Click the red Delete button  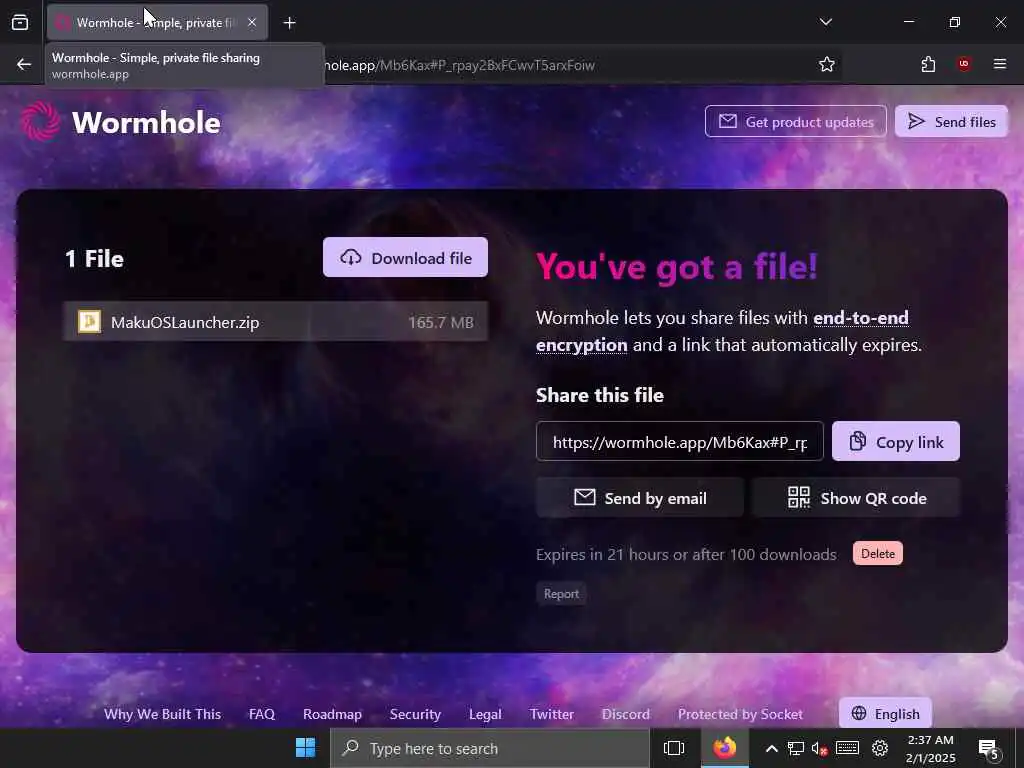(x=878, y=554)
